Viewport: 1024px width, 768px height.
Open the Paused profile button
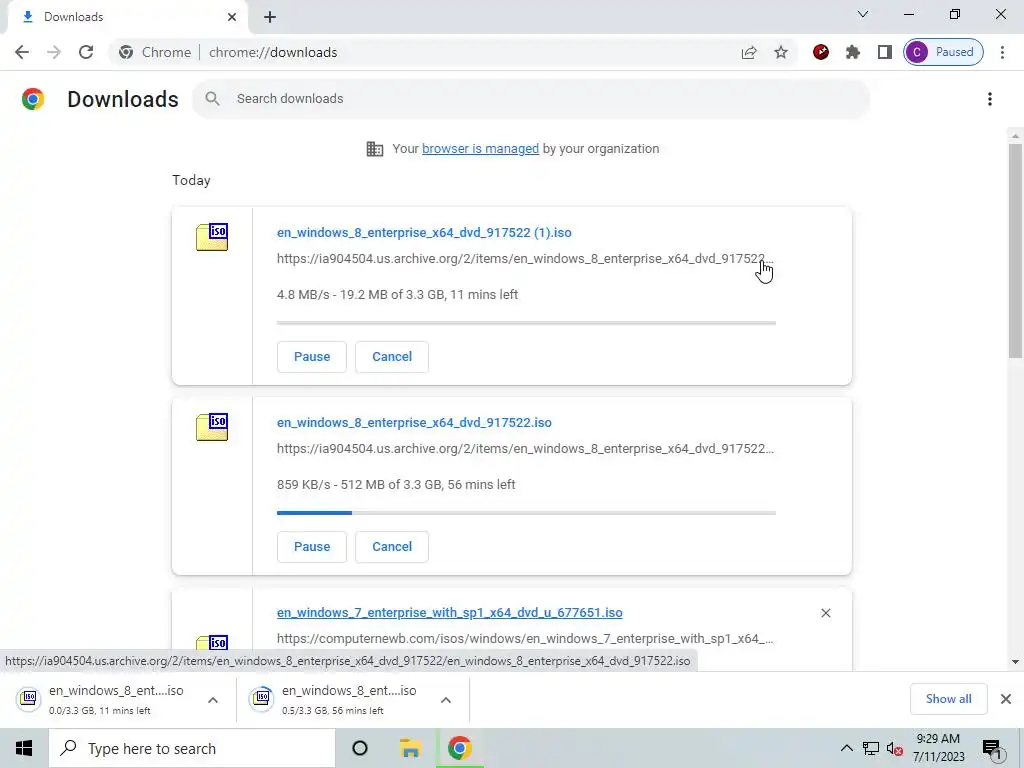pyautogui.click(x=943, y=52)
